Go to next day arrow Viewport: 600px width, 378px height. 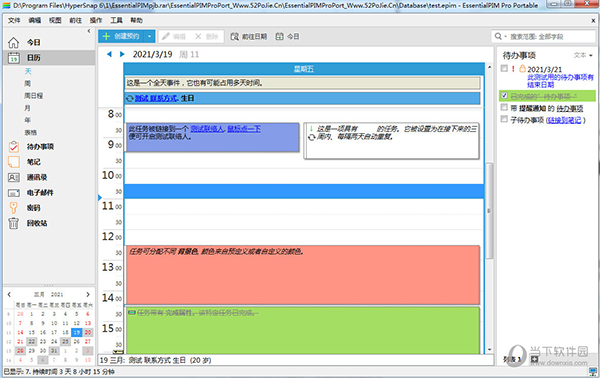122,54
